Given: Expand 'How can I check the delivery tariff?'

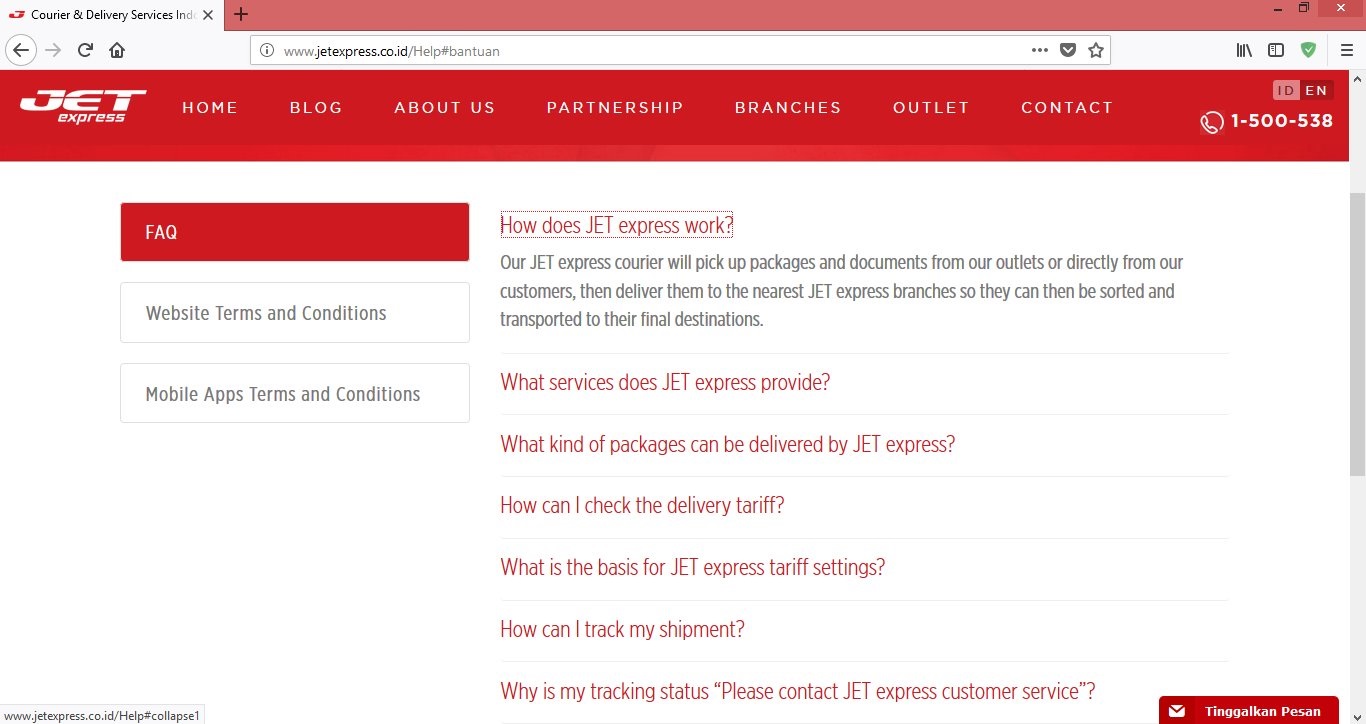Looking at the screenshot, I should (642, 505).
